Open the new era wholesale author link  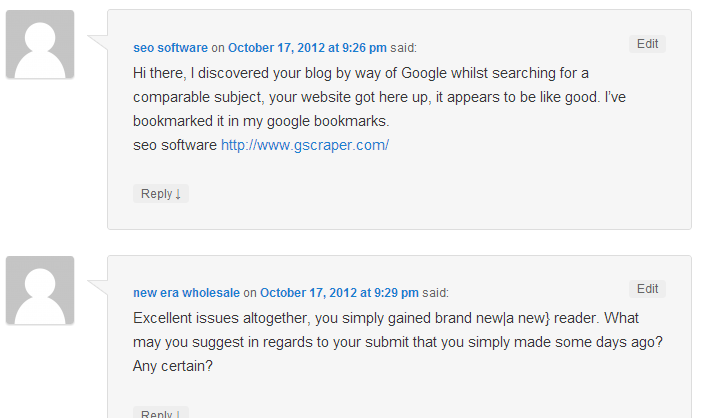tap(186, 293)
